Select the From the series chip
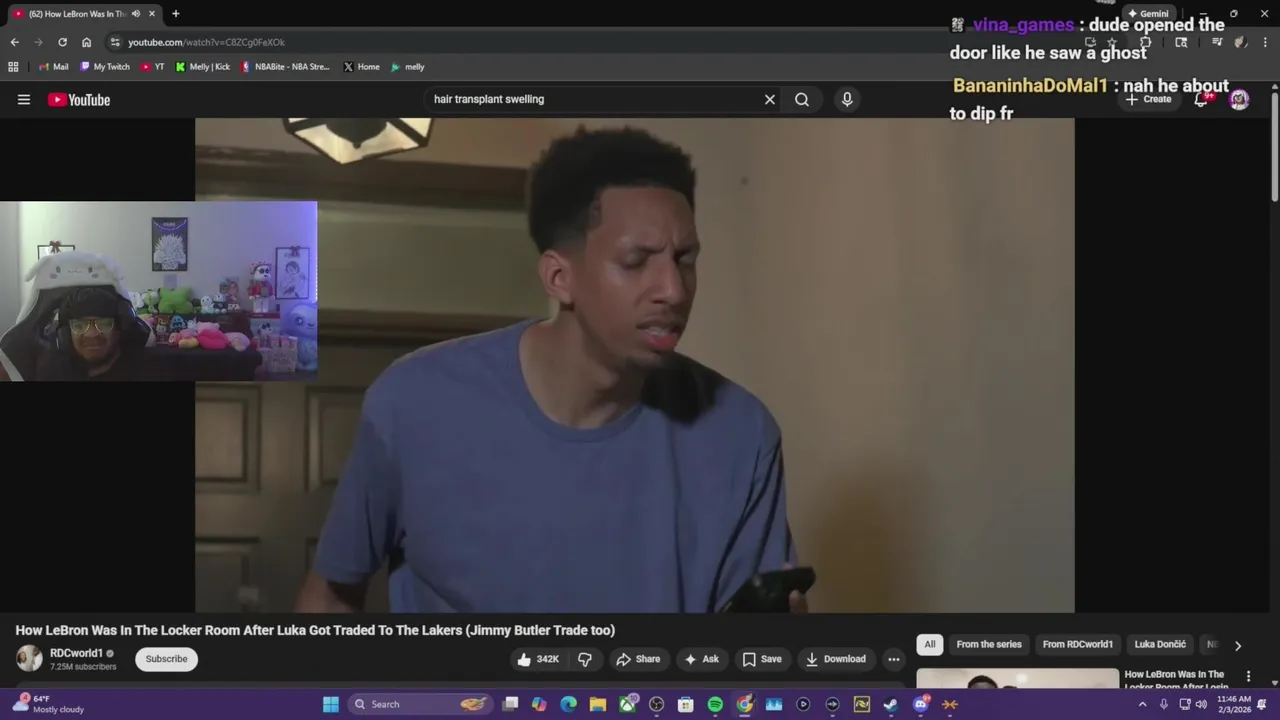The height and width of the screenshot is (720, 1280). pos(989,644)
